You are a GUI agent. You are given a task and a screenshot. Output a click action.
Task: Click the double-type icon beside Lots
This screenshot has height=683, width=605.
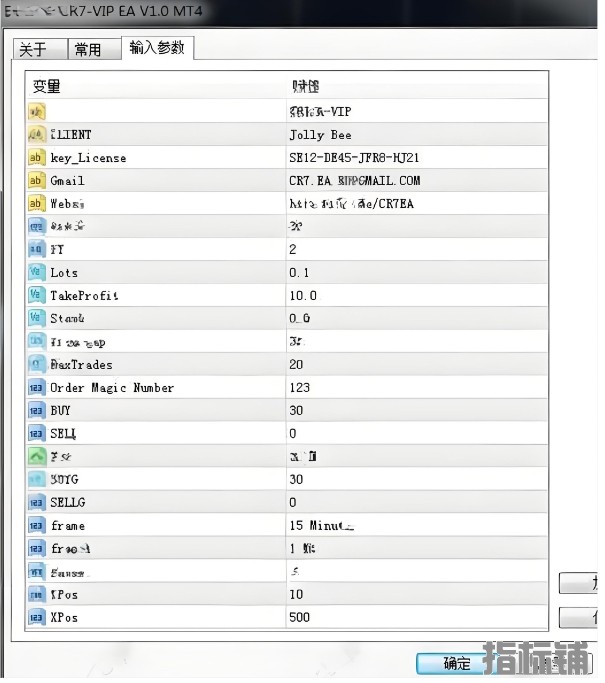(x=36, y=273)
